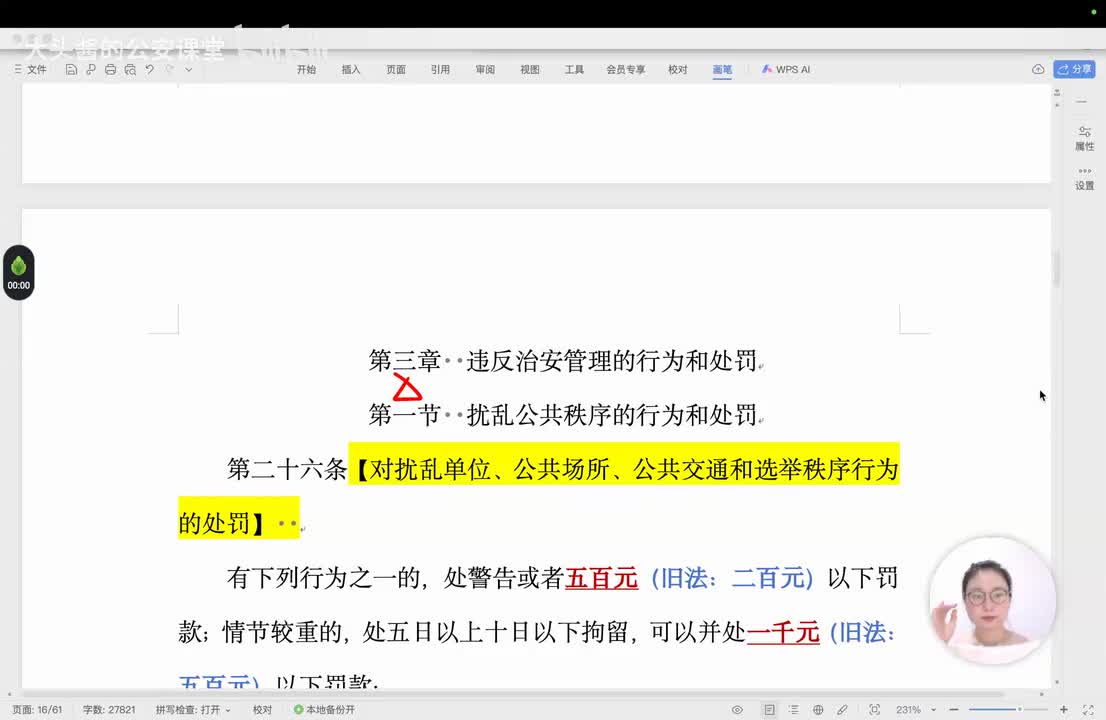The width and height of the screenshot is (1106, 720).
Task: Switch to the 工具 tab
Action: coord(574,69)
